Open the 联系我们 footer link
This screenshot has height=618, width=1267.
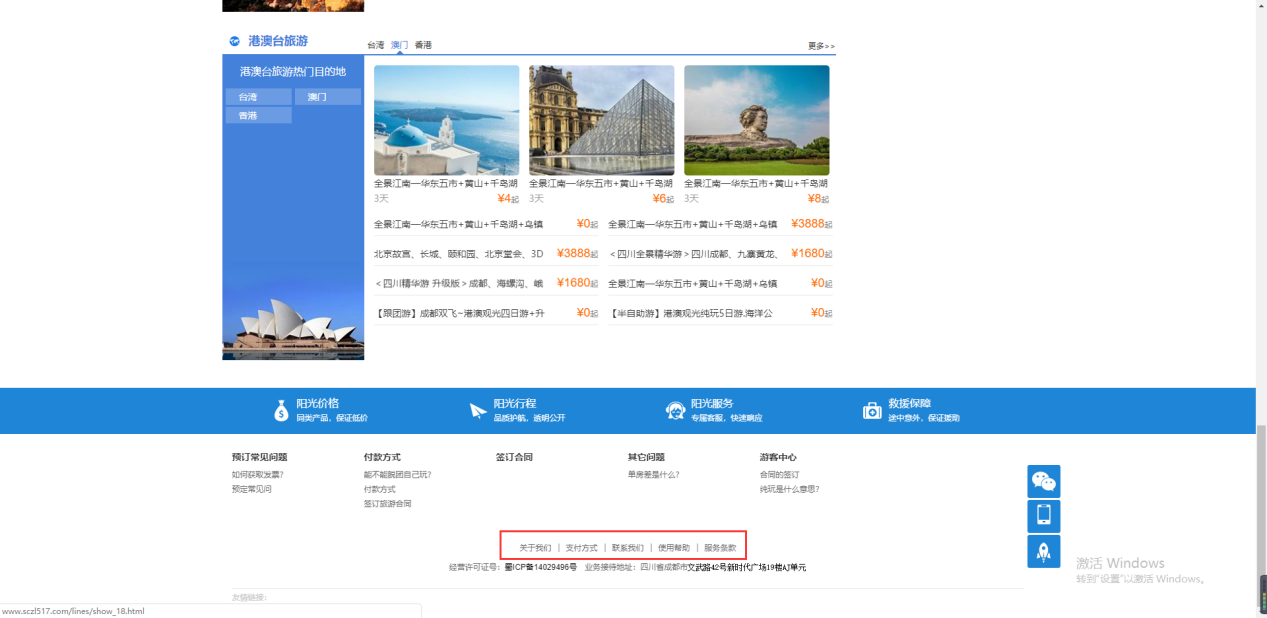[x=628, y=548]
